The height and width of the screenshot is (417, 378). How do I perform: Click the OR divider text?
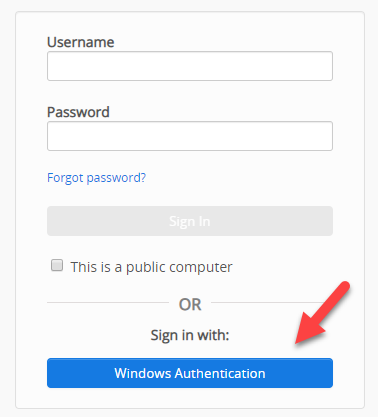pyautogui.click(x=190, y=304)
